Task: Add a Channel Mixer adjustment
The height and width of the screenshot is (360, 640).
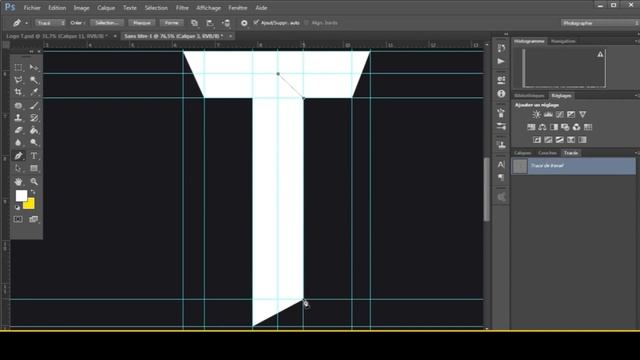Action: pos(576,127)
